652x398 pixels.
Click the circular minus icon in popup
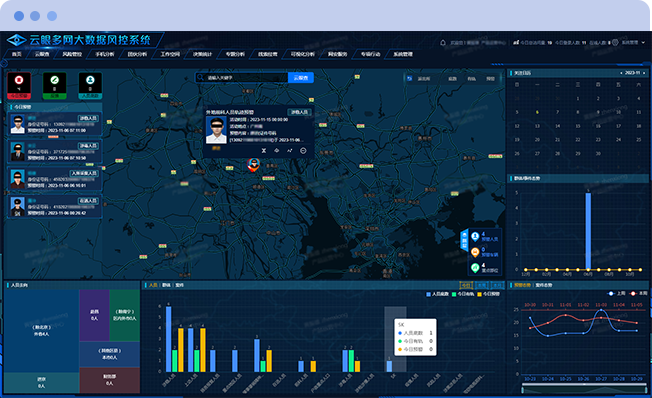point(303,151)
